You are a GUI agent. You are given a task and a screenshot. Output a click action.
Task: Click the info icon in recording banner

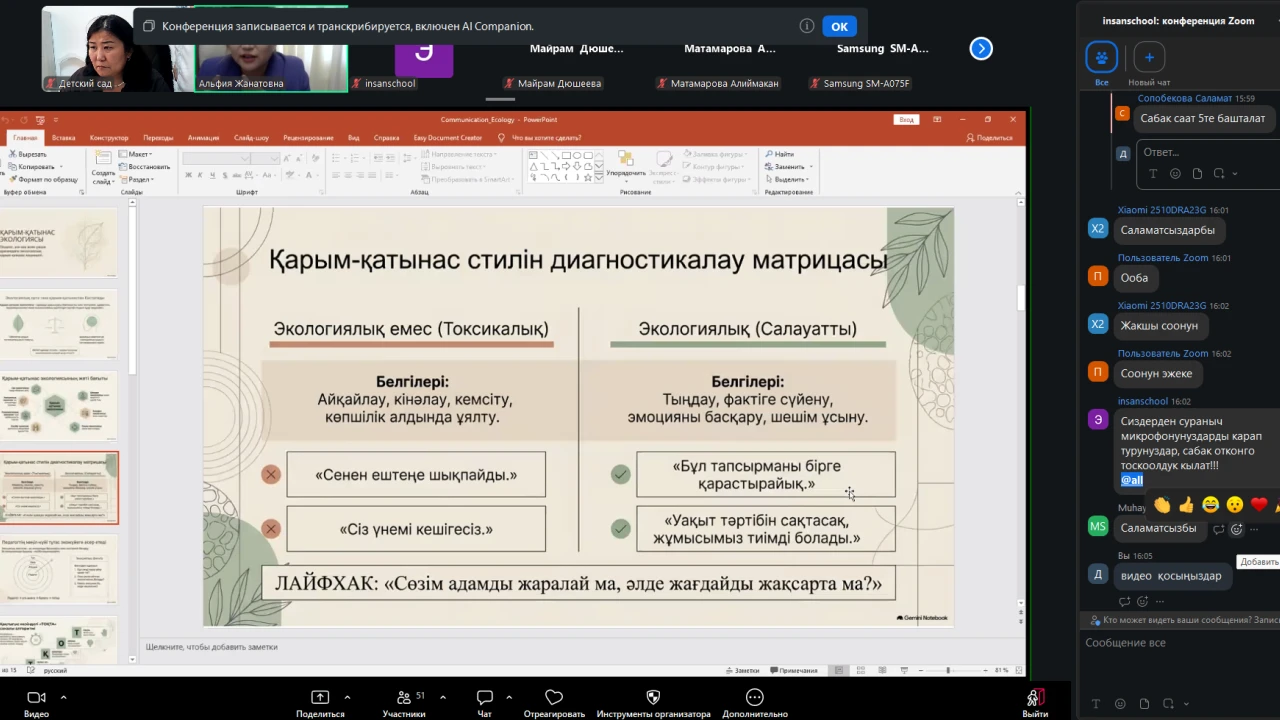pos(806,26)
